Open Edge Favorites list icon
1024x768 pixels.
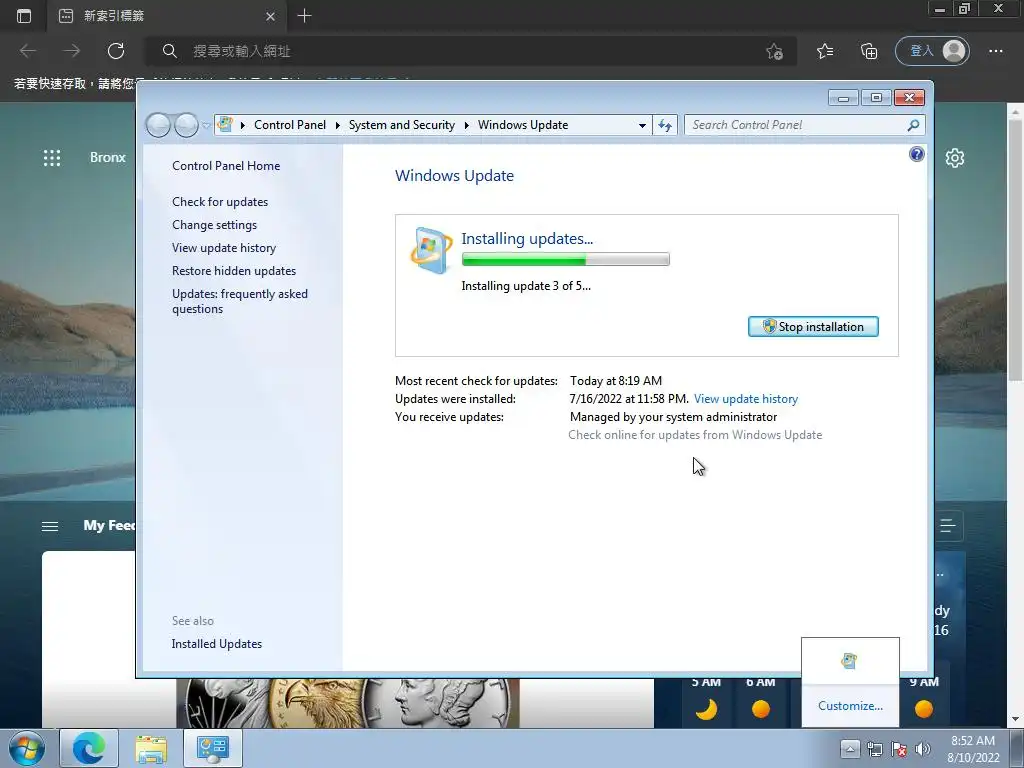(x=825, y=51)
